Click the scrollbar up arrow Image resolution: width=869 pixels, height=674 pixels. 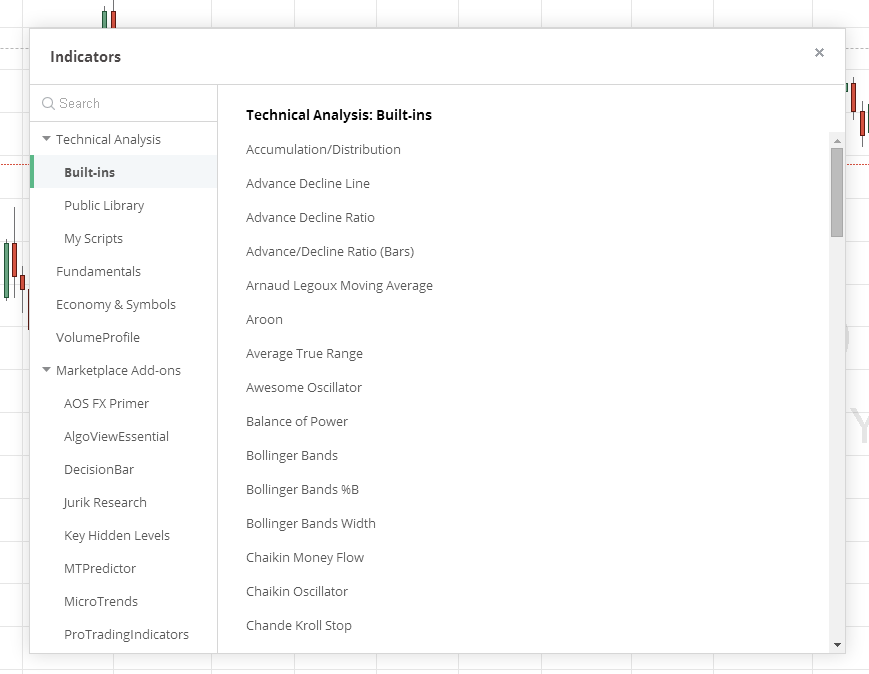(x=837, y=141)
